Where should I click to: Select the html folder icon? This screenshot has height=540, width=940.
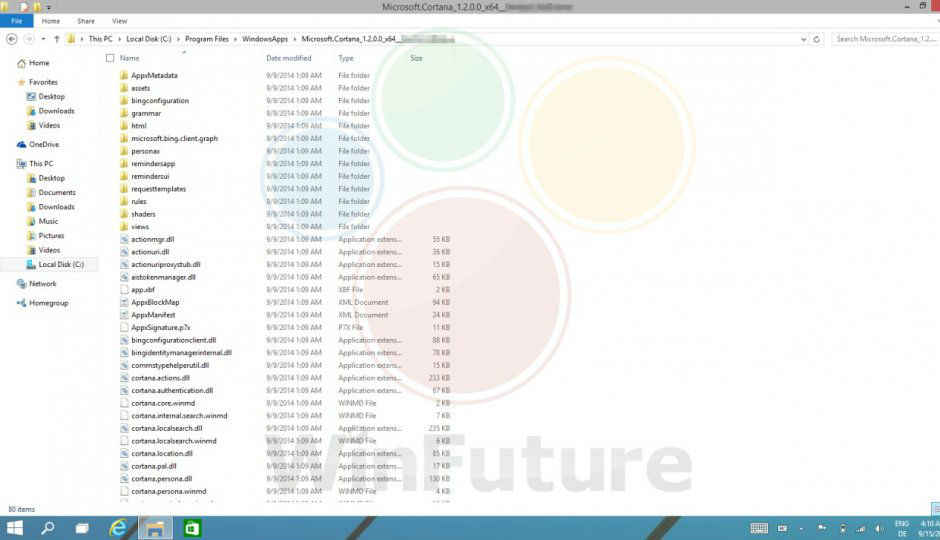124,126
